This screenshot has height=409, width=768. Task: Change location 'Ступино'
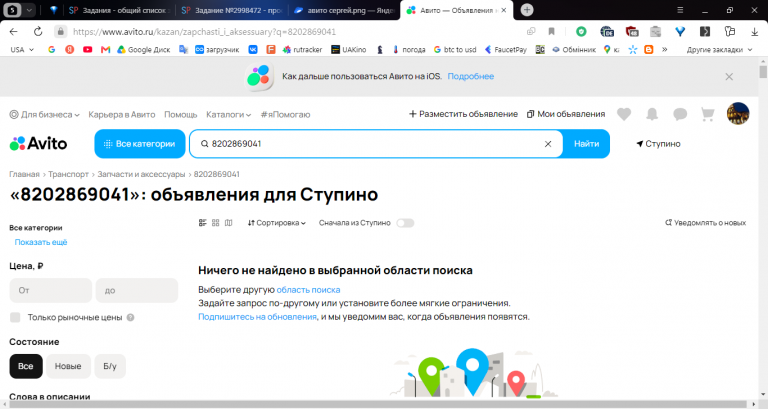coord(658,144)
